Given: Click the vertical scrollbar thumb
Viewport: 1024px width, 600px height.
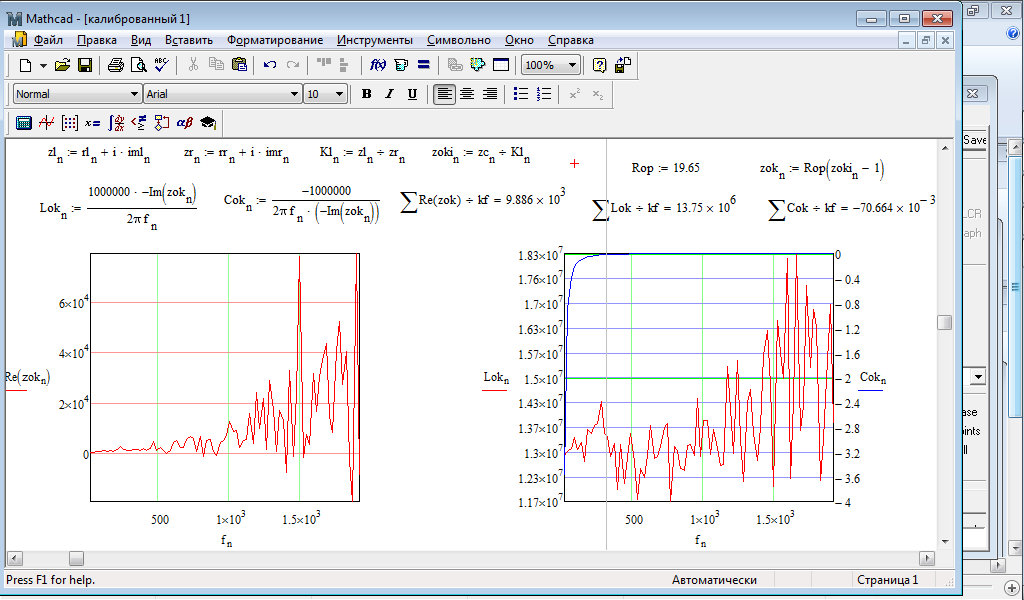Looking at the screenshot, I should (944, 322).
